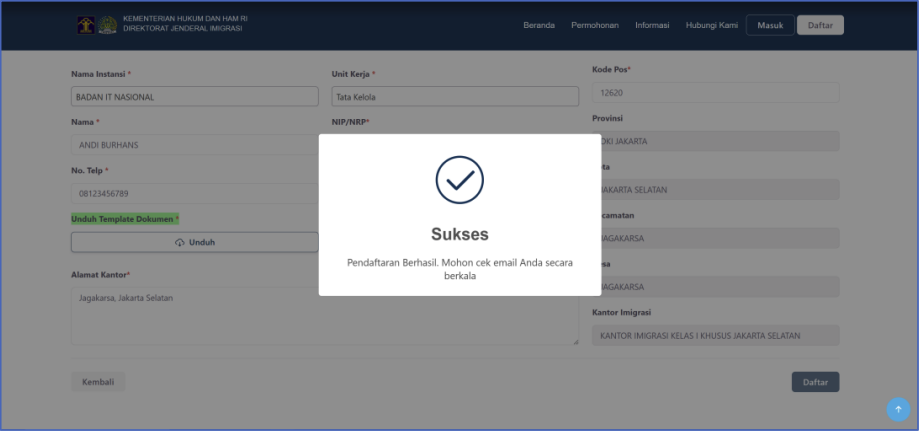
Task: Click the KEMENTERIAN HUKUM DAN HAM RI title
Action: (185, 19)
